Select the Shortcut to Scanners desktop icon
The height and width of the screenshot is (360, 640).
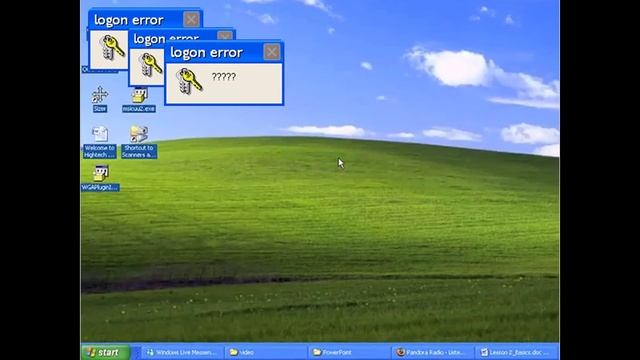[x=139, y=142]
